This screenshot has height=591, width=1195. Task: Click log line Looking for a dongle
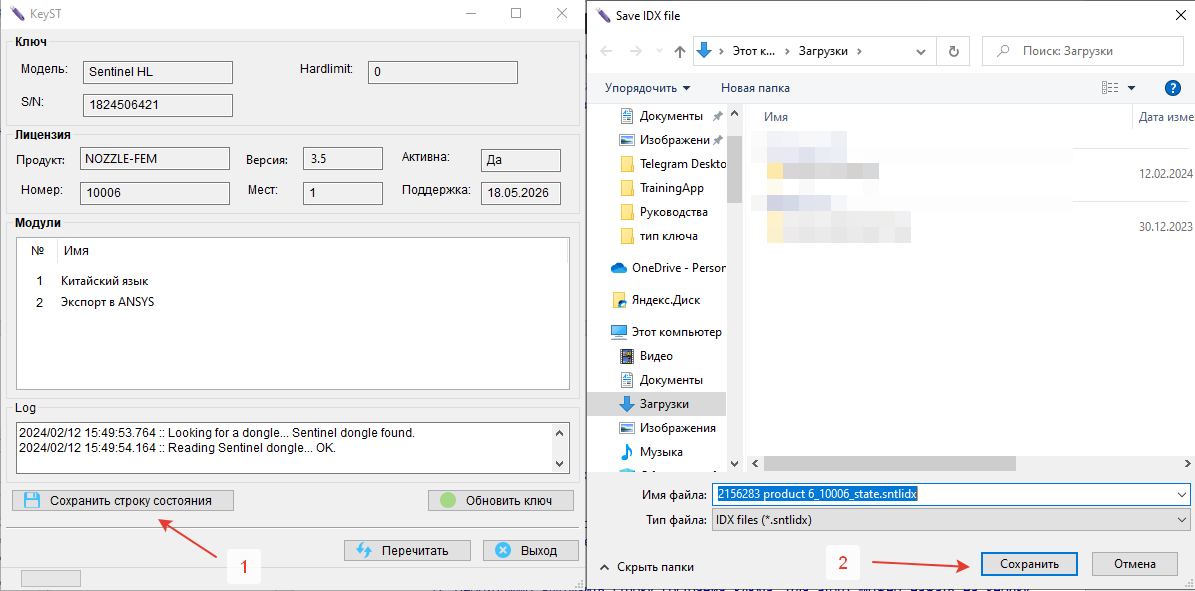[216, 433]
